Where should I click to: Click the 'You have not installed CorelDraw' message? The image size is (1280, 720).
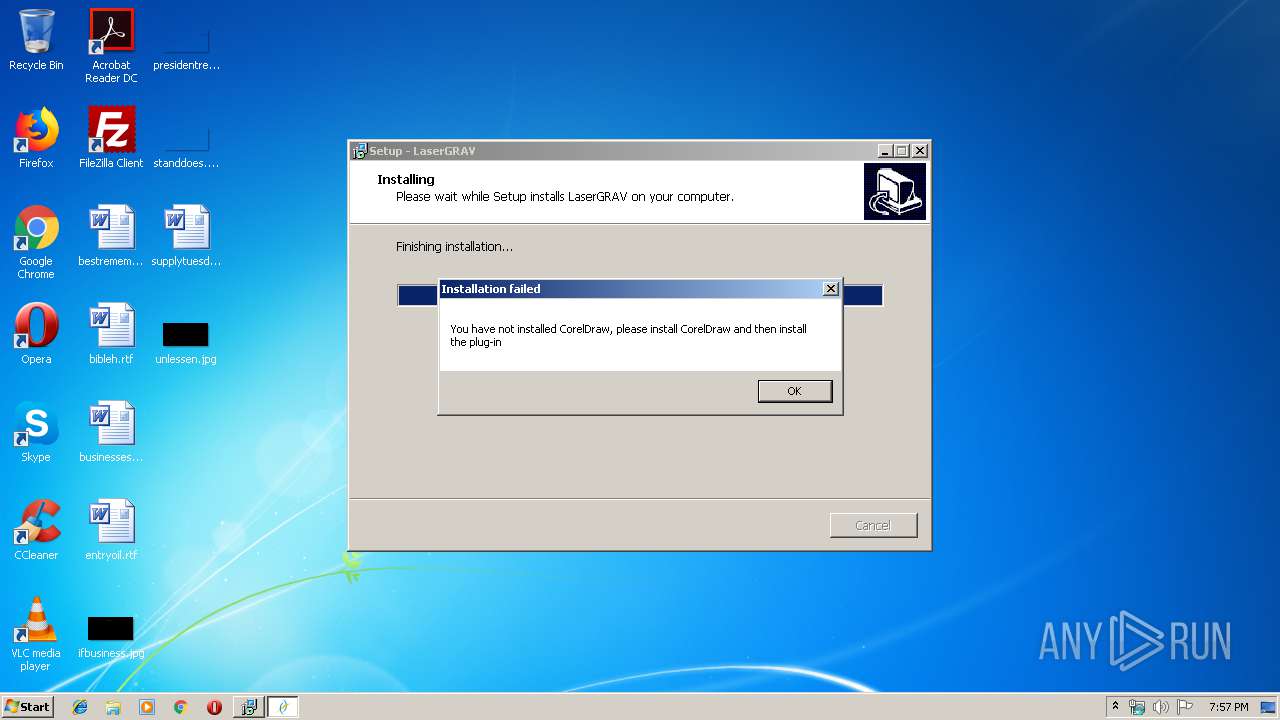628,335
